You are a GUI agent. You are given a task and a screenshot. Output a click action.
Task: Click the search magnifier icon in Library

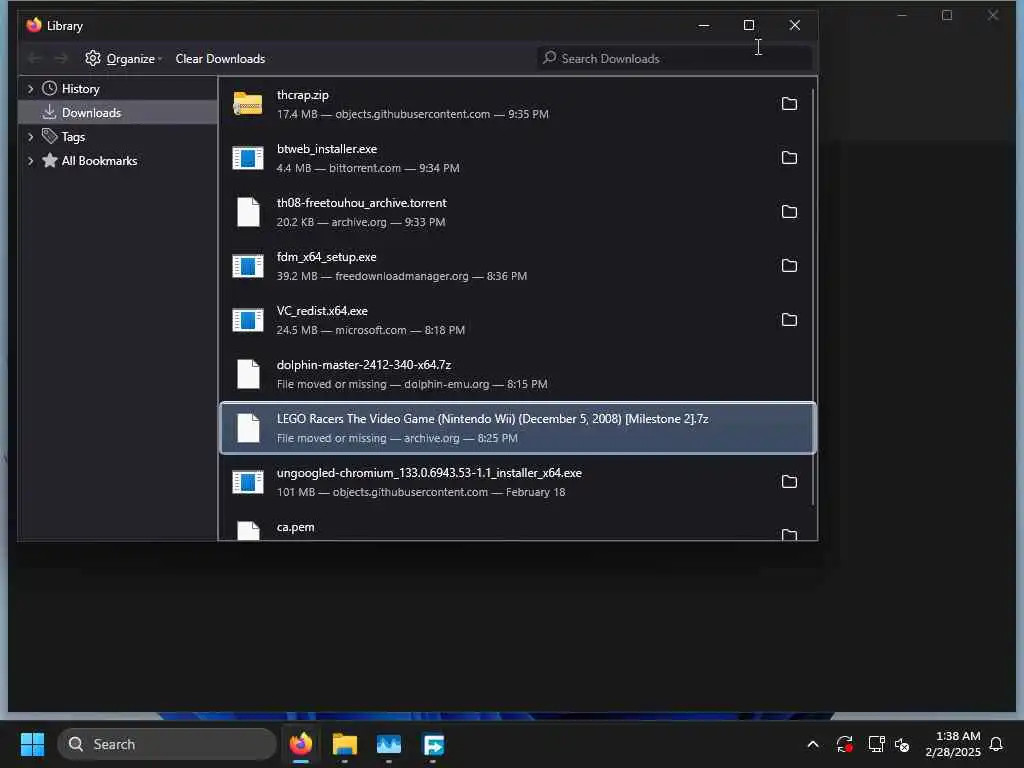pyautogui.click(x=550, y=57)
